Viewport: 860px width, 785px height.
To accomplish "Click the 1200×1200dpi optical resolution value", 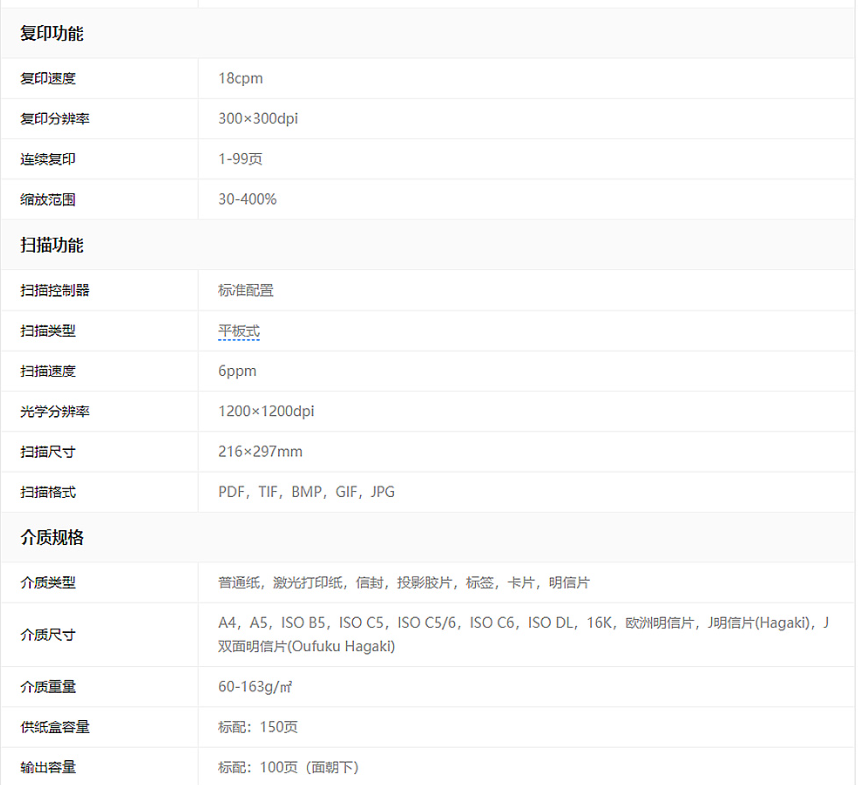I will click(x=266, y=412).
